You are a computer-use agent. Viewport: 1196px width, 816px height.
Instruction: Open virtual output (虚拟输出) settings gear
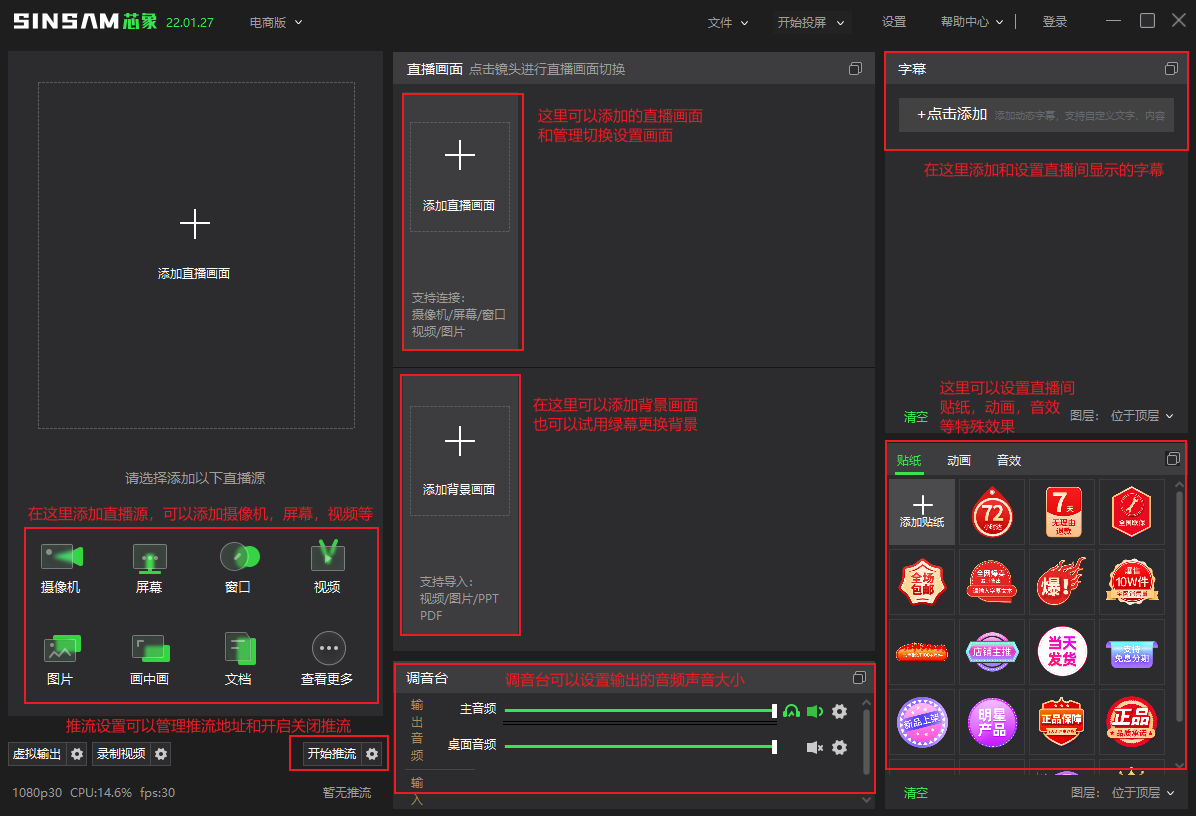tap(77, 753)
